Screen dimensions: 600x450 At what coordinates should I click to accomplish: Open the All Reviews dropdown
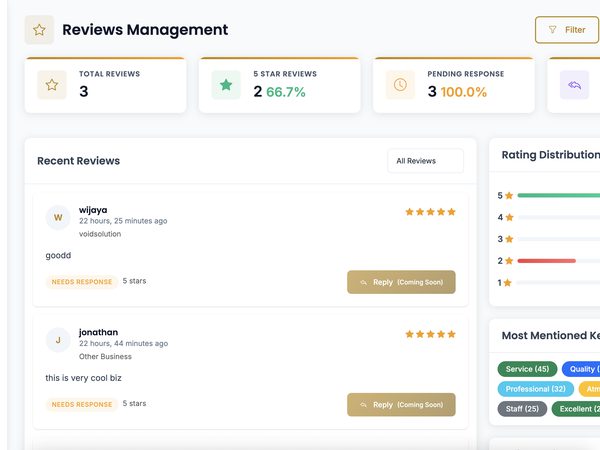click(426, 161)
